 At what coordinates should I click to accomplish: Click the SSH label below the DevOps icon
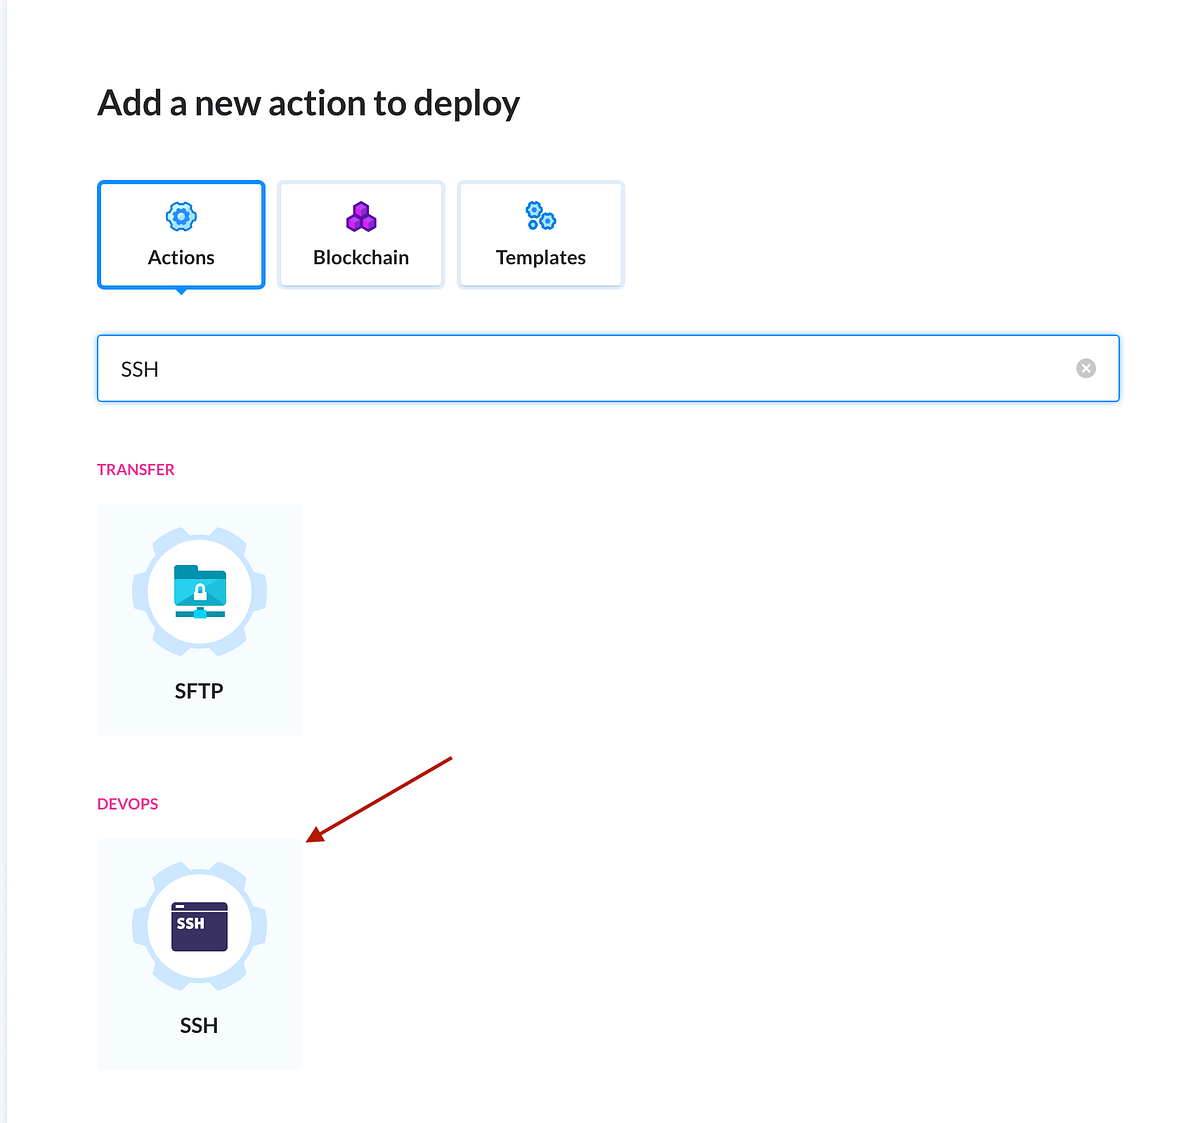(199, 1024)
